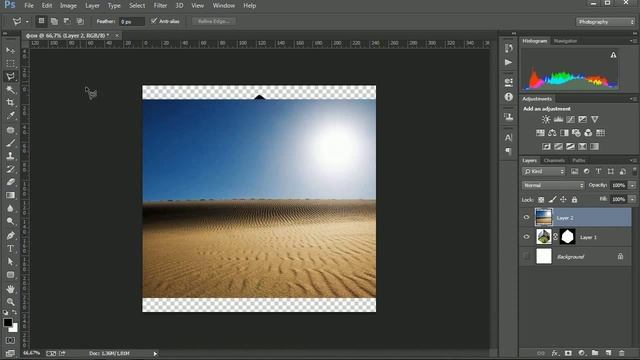Toggle lock all padlock icon
The width and height of the screenshot is (640, 360).
574,200
